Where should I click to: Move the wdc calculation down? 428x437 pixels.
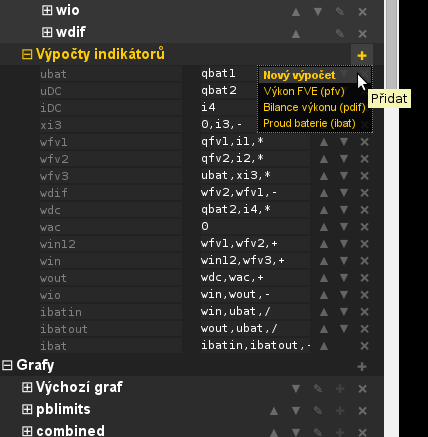(x=344, y=210)
